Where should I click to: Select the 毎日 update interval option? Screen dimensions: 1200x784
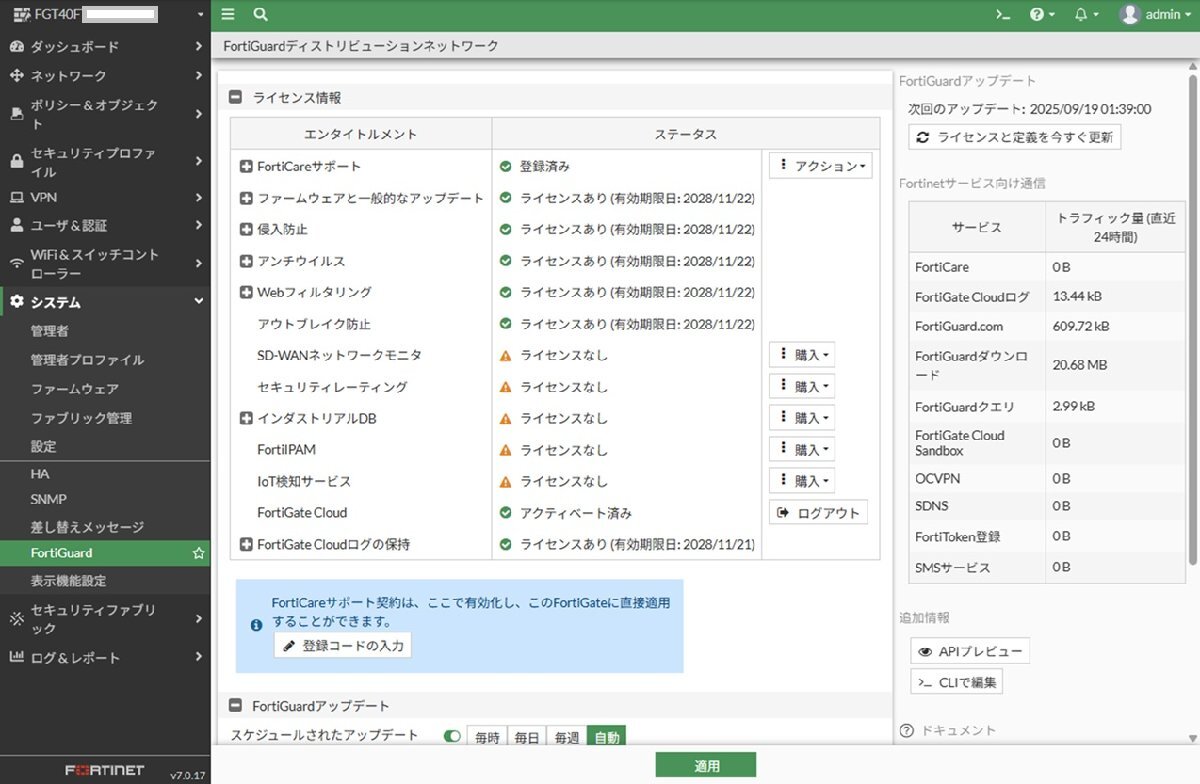(x=527, y=738)
